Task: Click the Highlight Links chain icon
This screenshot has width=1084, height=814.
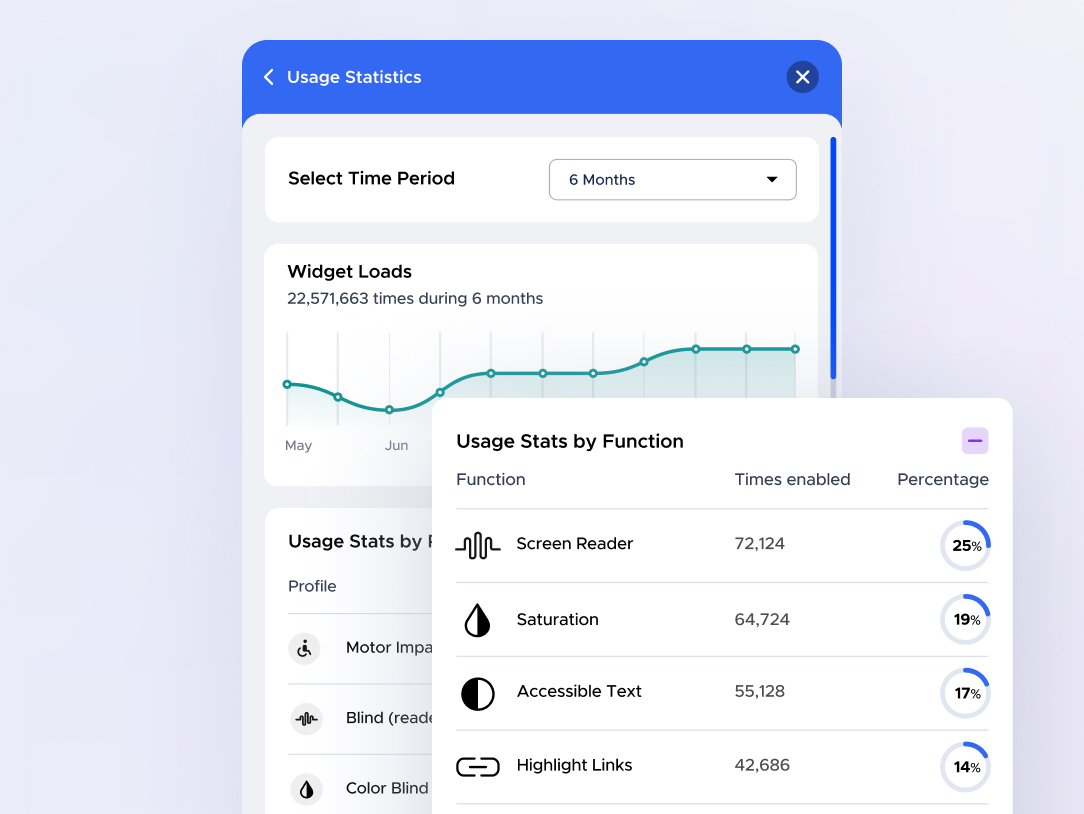Action: click(477, 767)
